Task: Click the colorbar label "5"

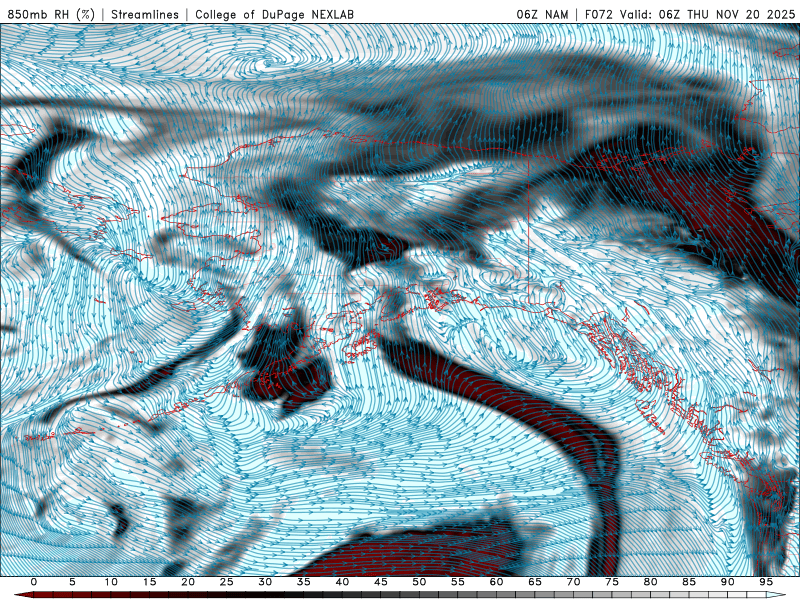Action: point(72,582)
